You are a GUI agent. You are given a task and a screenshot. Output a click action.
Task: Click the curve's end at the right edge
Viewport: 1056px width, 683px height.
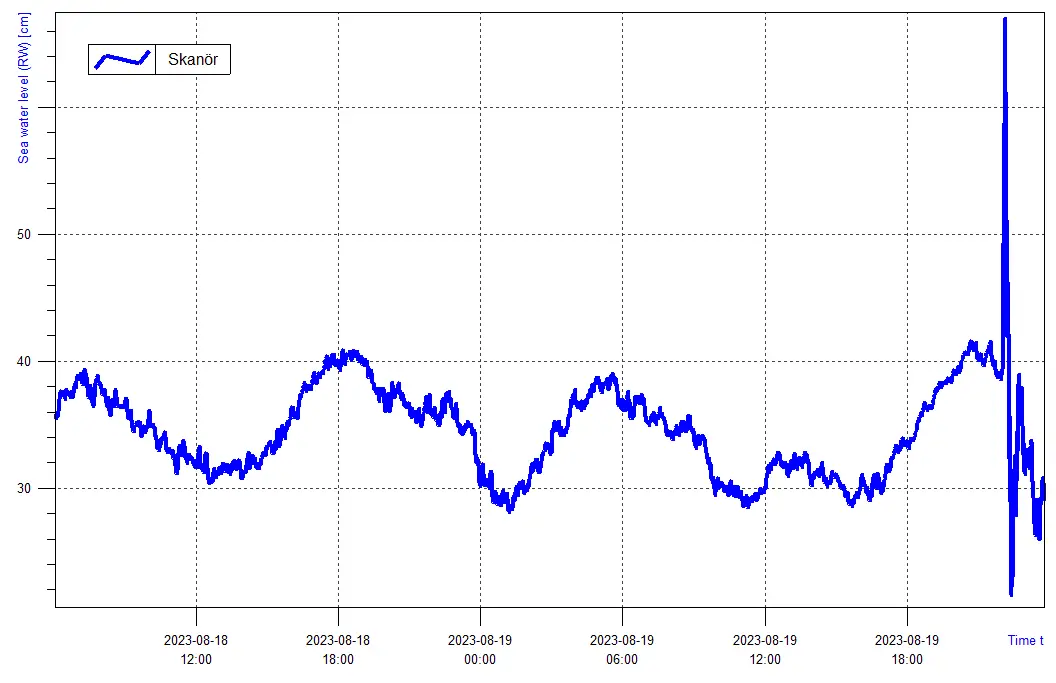pyautogui.click(x=1043, y=480)
